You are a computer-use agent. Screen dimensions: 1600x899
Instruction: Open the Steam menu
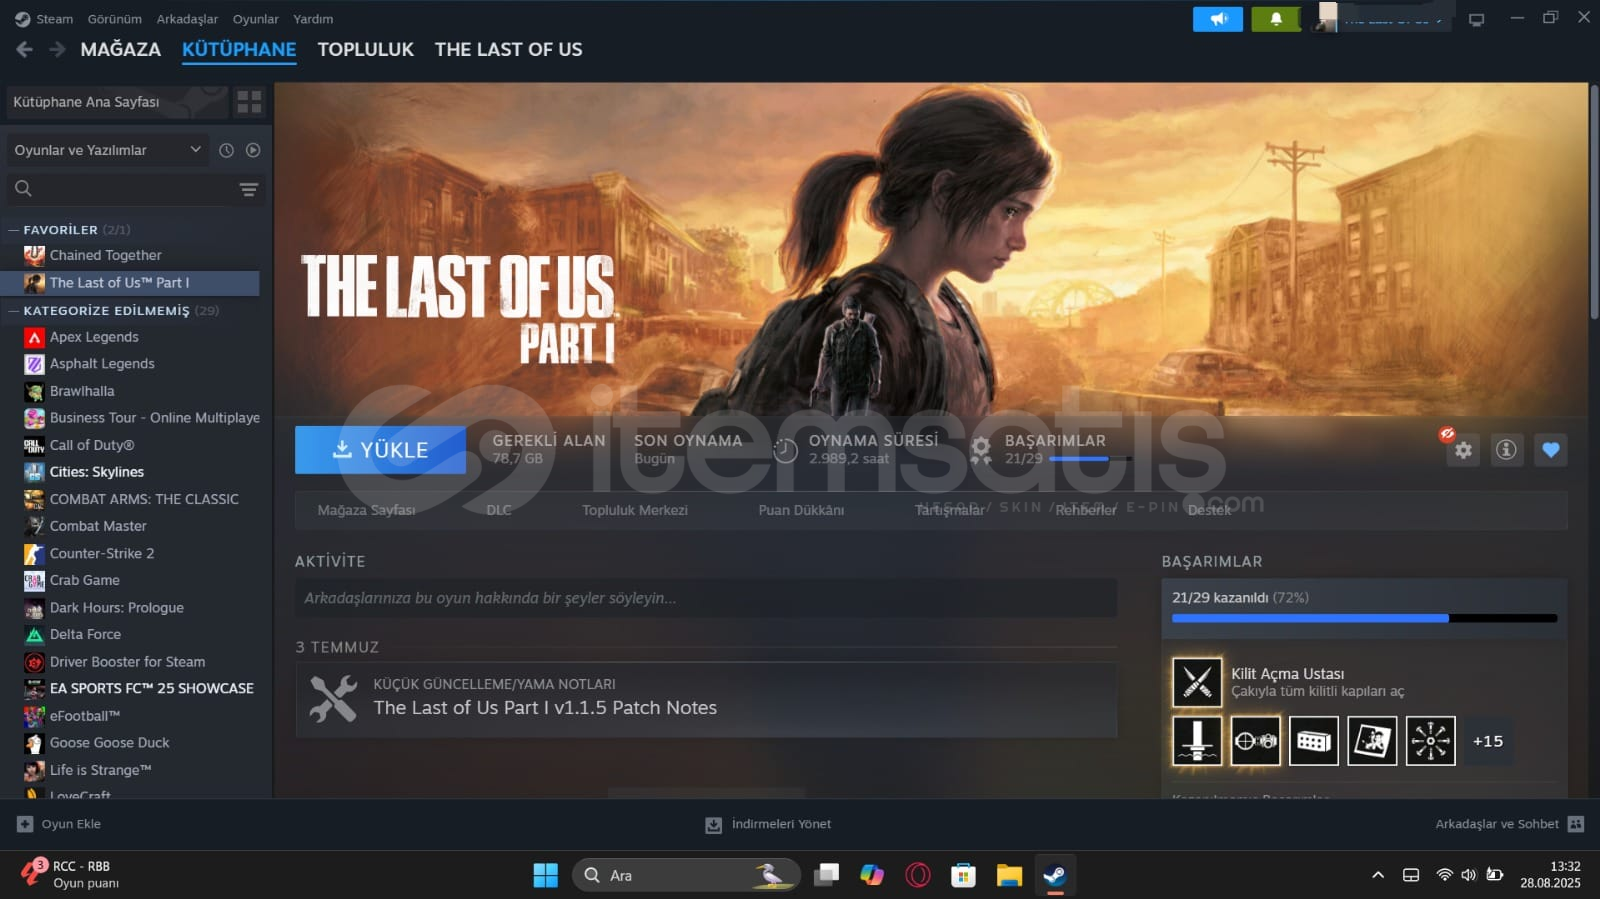44,19
